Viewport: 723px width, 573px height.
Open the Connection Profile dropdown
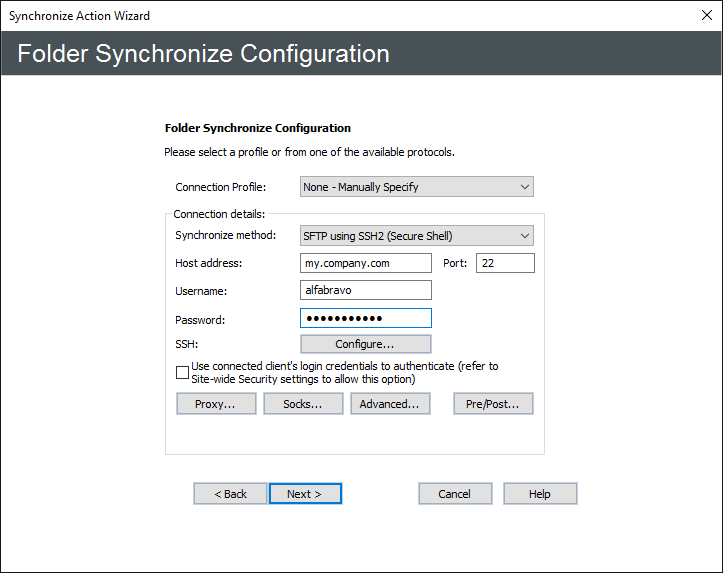416,187
